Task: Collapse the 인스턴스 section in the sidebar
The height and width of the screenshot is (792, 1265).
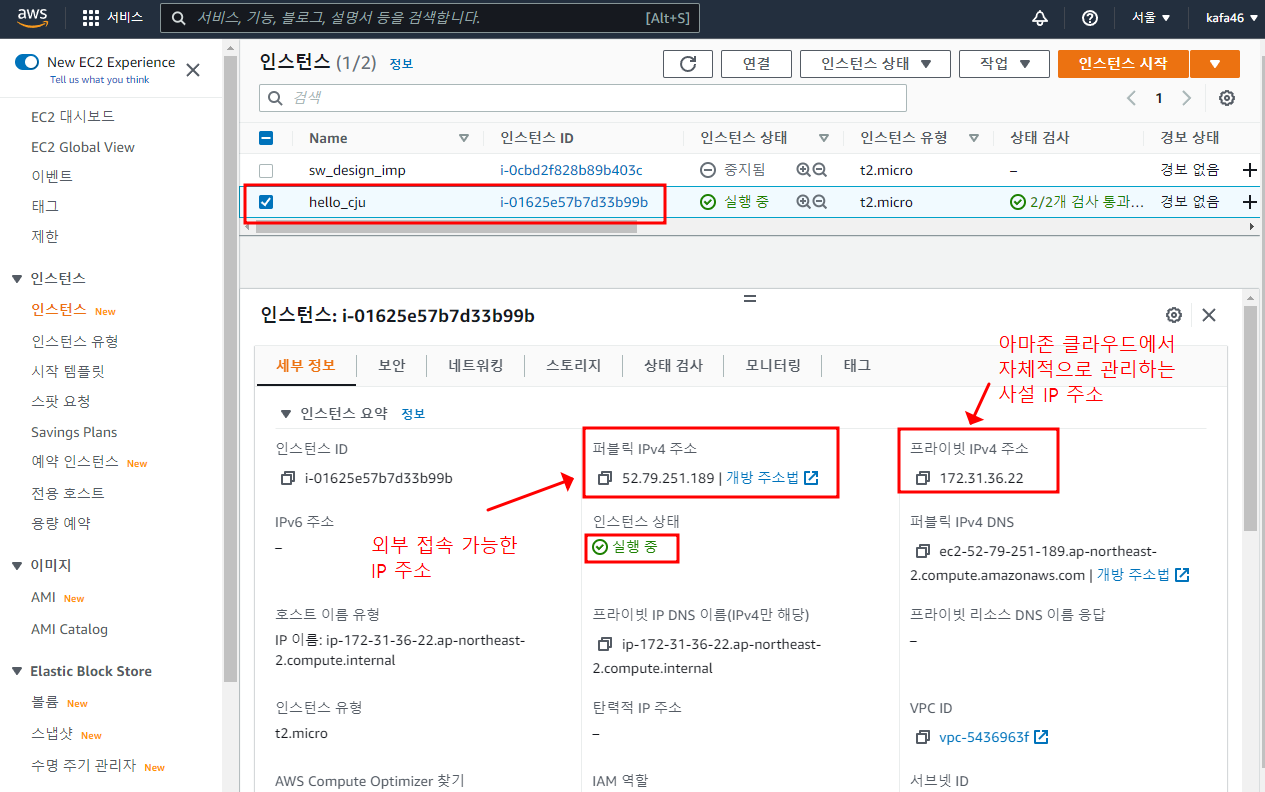Action: pyautogui.click(x=17, y=278)
